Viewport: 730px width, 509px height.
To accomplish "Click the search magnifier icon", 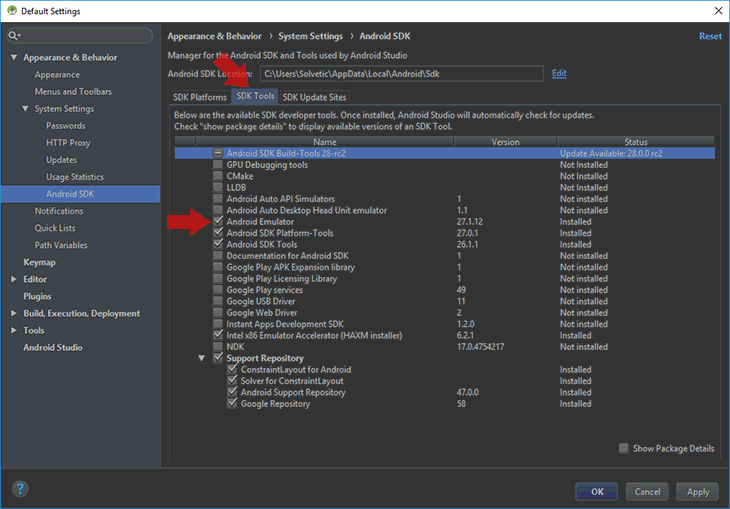I will click(14, 35).
